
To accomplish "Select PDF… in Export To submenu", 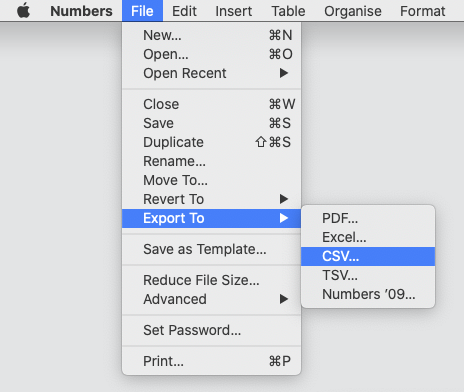I will [368, 218].
